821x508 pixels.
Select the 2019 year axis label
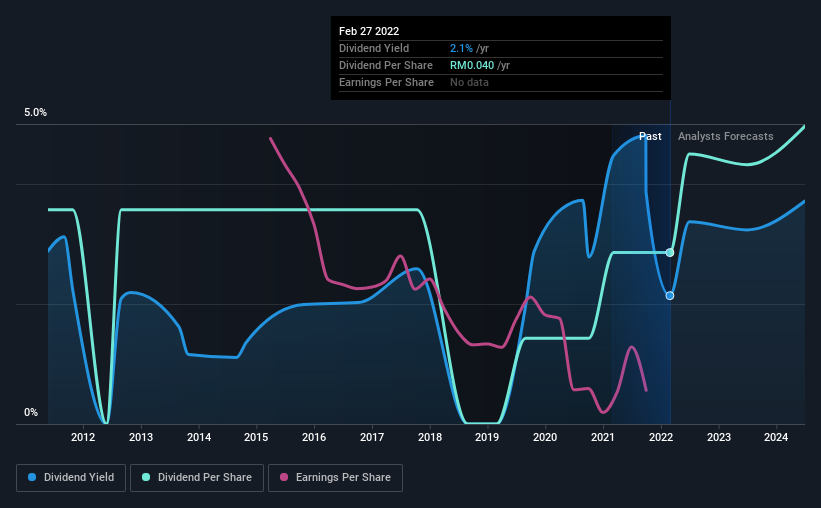pos(487,437)
